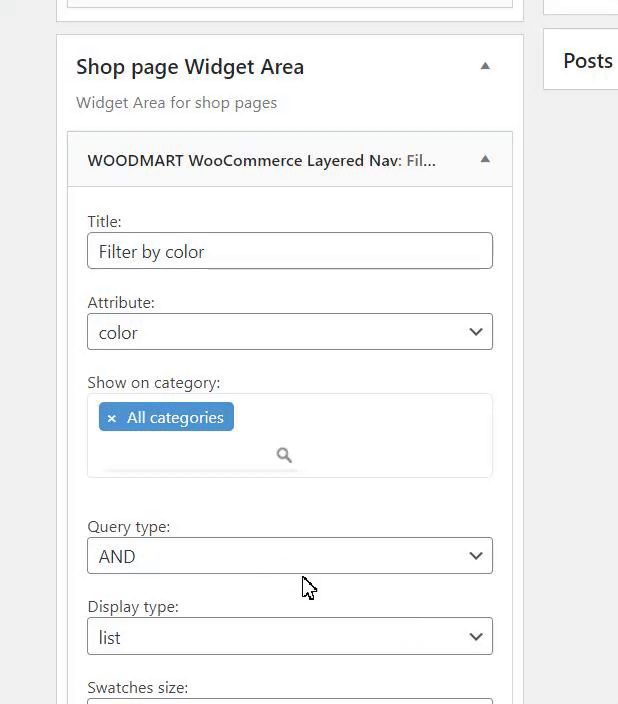Remove the All categories tag

[x=112, y=418]
